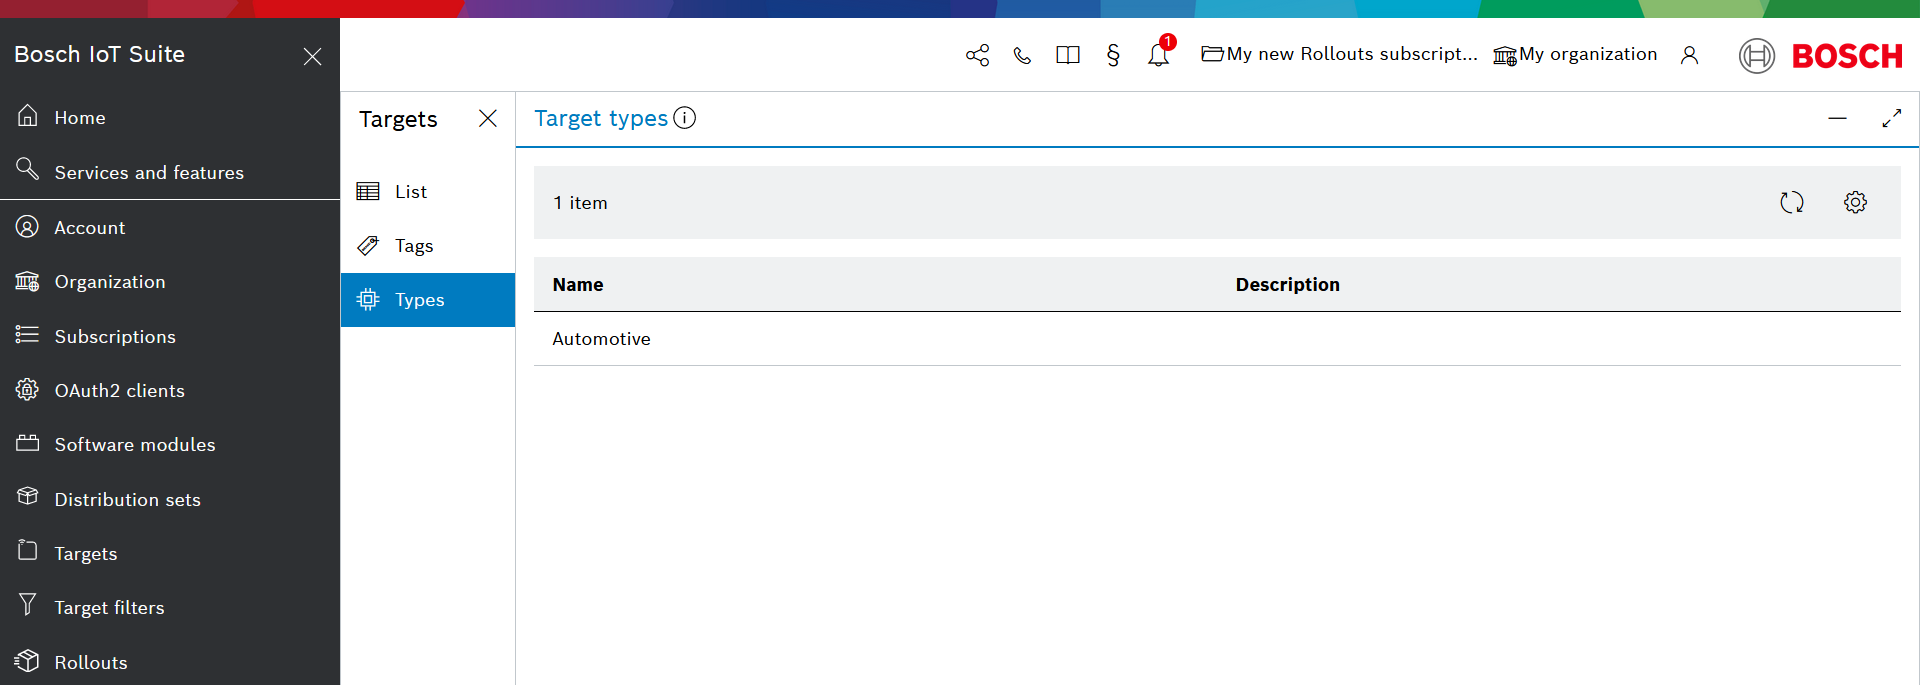Minimize the Target types panel
The width and height of the screenshot is (1920, 685).
click(1837, 118)
